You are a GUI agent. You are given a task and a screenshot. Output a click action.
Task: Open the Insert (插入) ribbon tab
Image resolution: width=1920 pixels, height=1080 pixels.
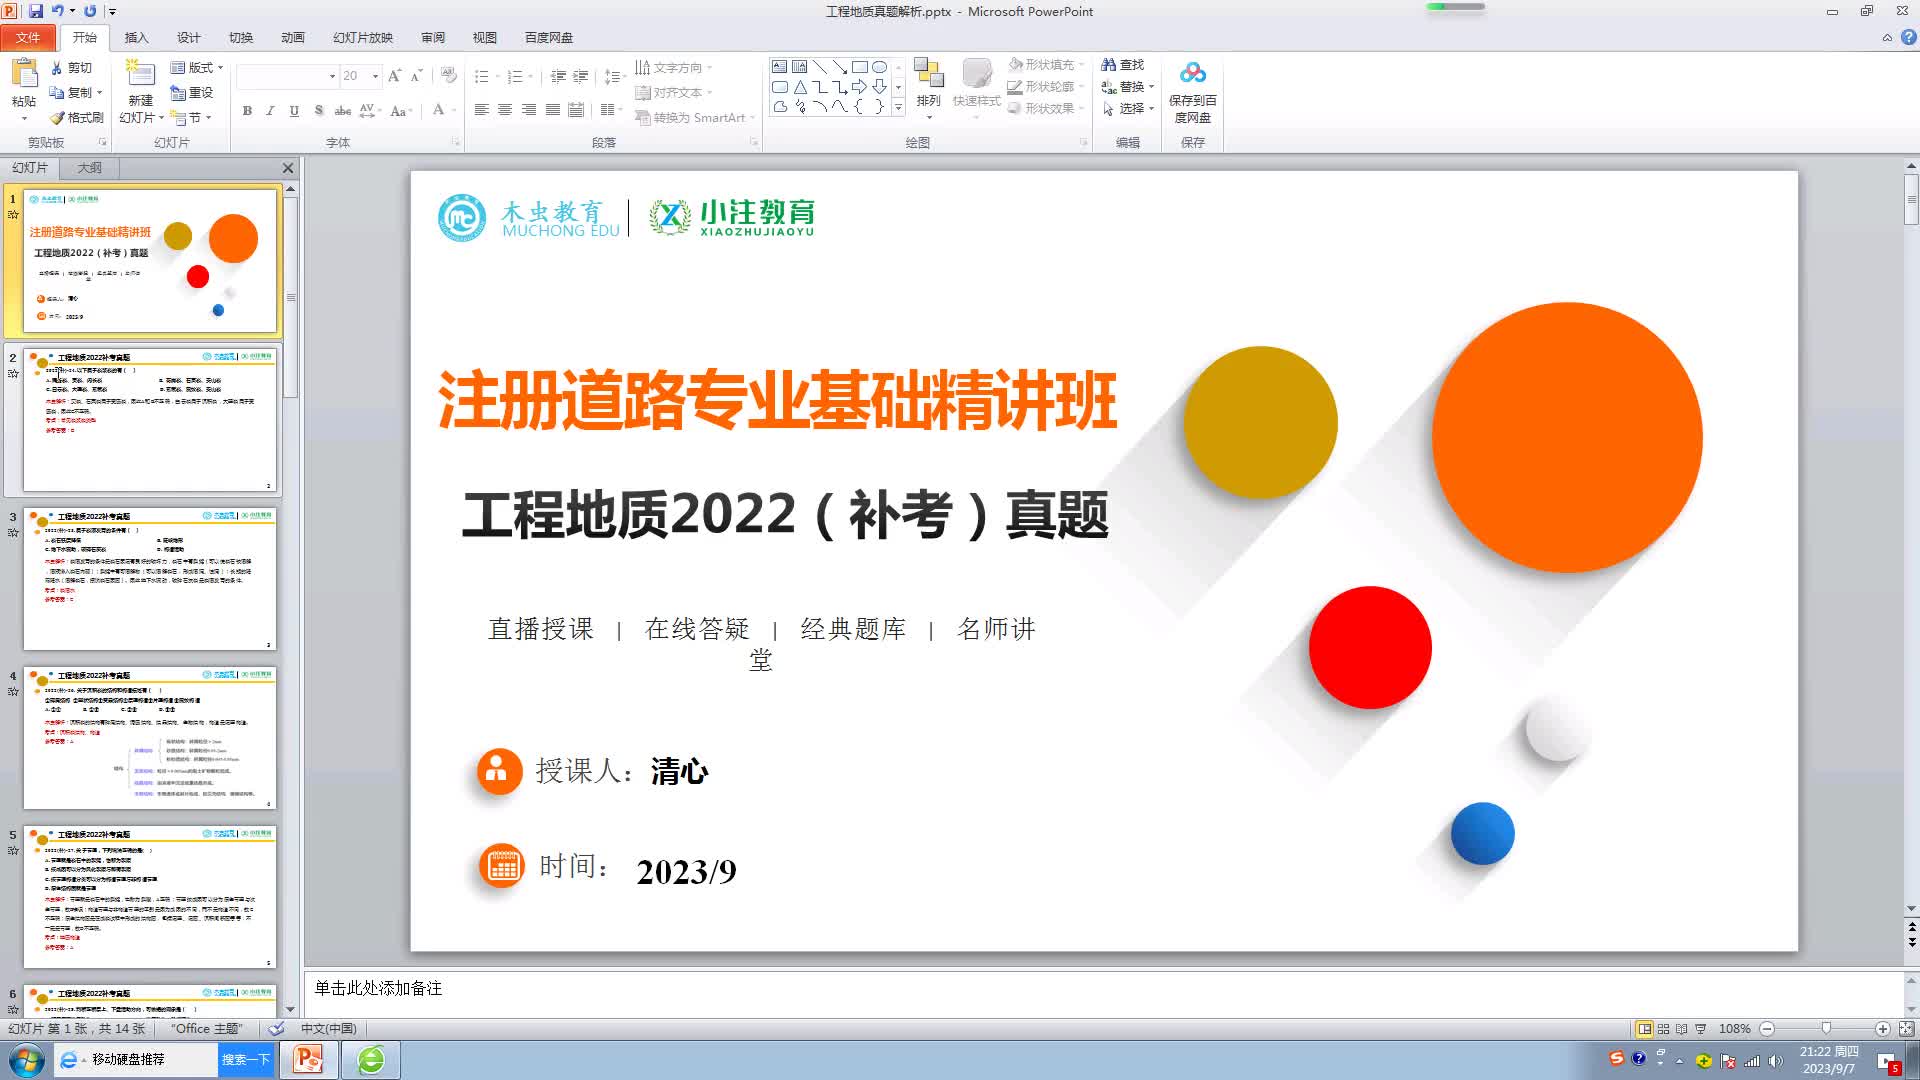[x=136, y=38]
